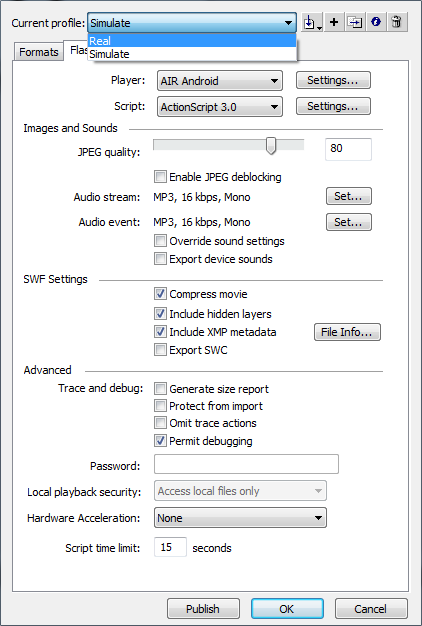
Task: Click the Profile properties info icon
Action: point(375,22)
